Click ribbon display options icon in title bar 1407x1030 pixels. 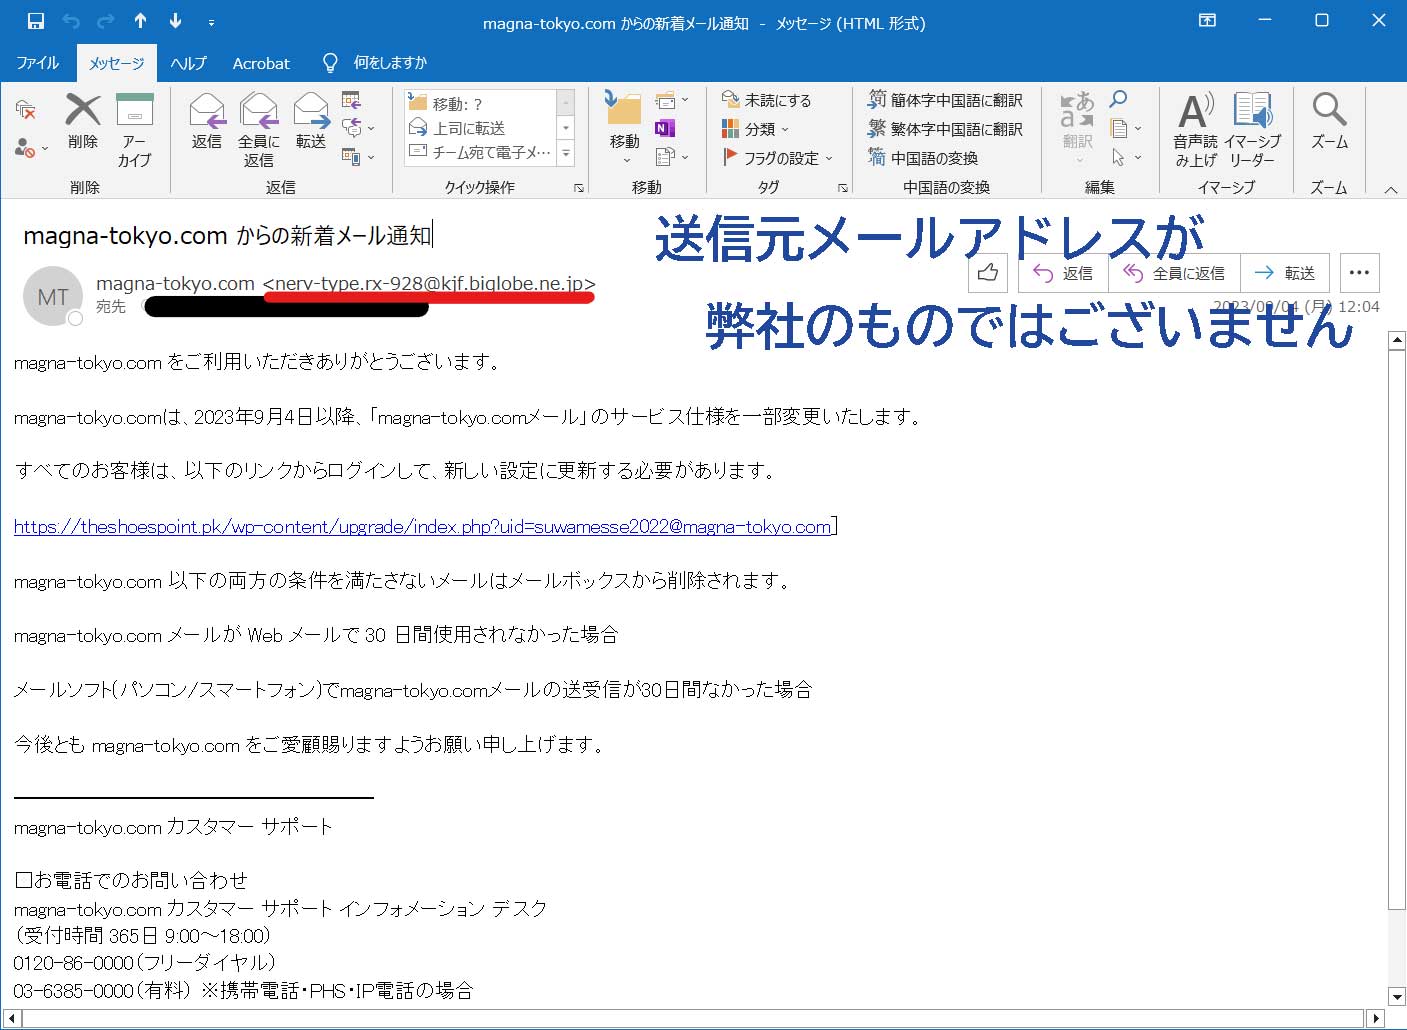click(x=1208, y=21)
